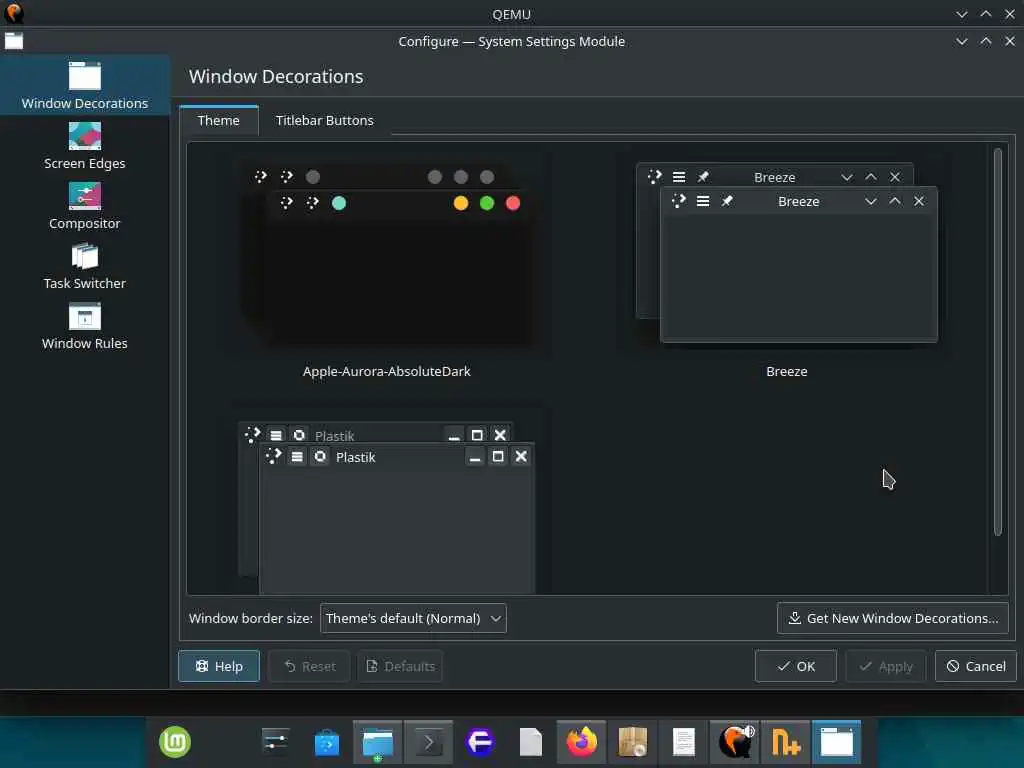Click the theme list vertical scrollbar

point(998,342)
